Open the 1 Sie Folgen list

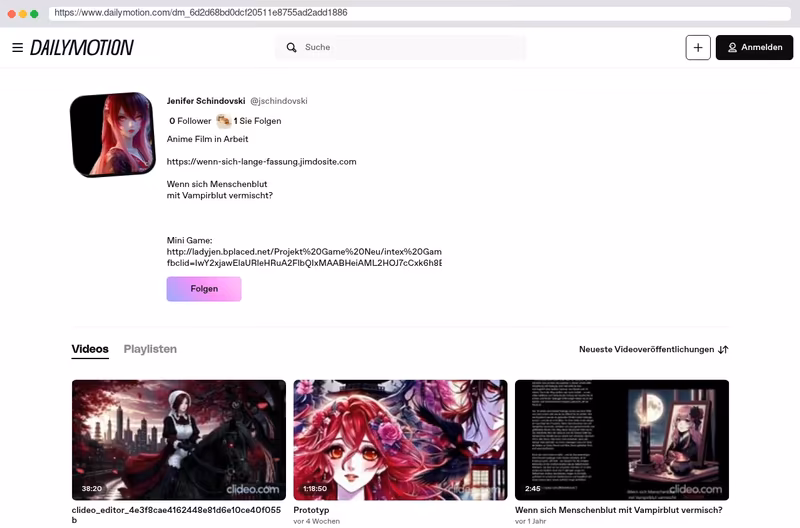[257, 121]
